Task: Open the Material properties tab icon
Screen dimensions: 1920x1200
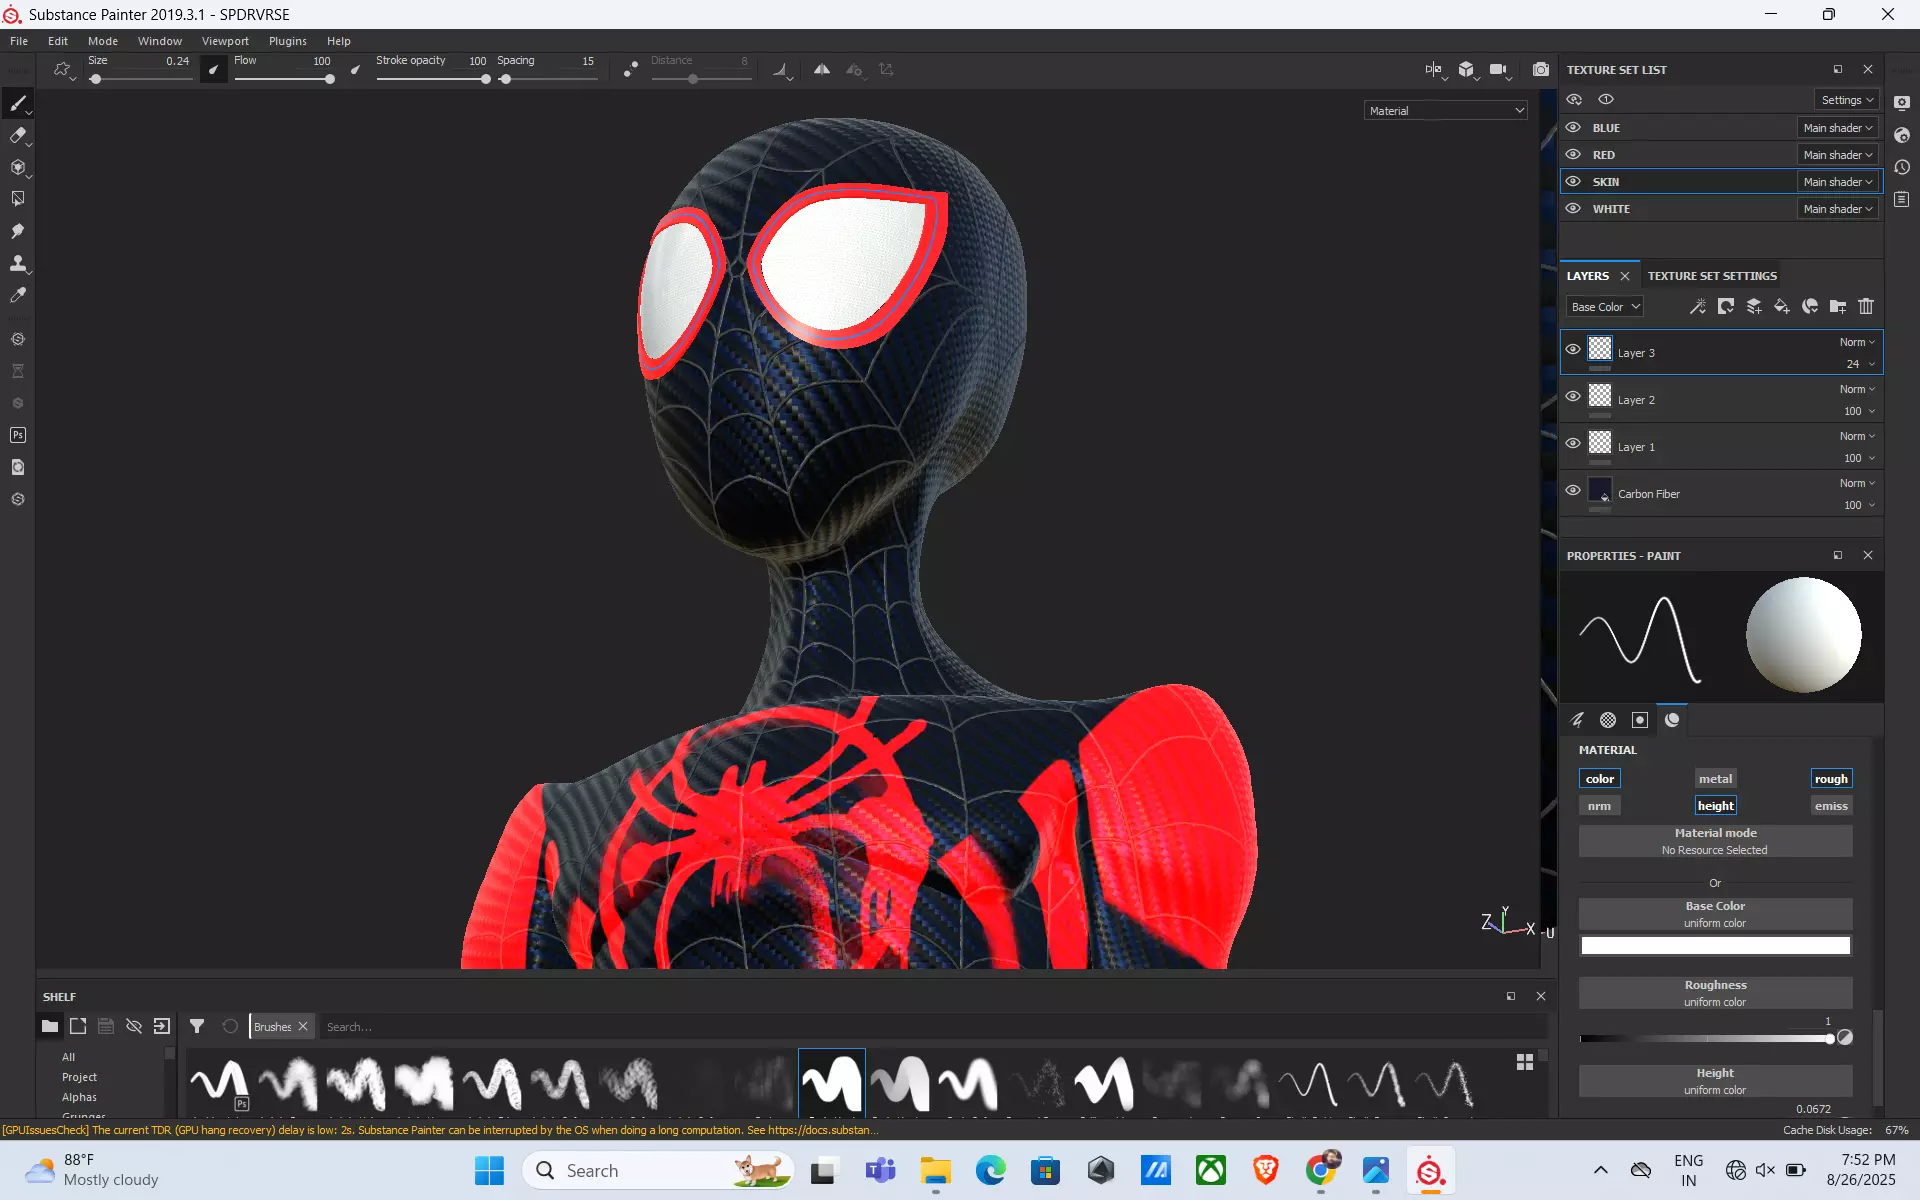Action: pyautogui.click(x=1672, y=720)
